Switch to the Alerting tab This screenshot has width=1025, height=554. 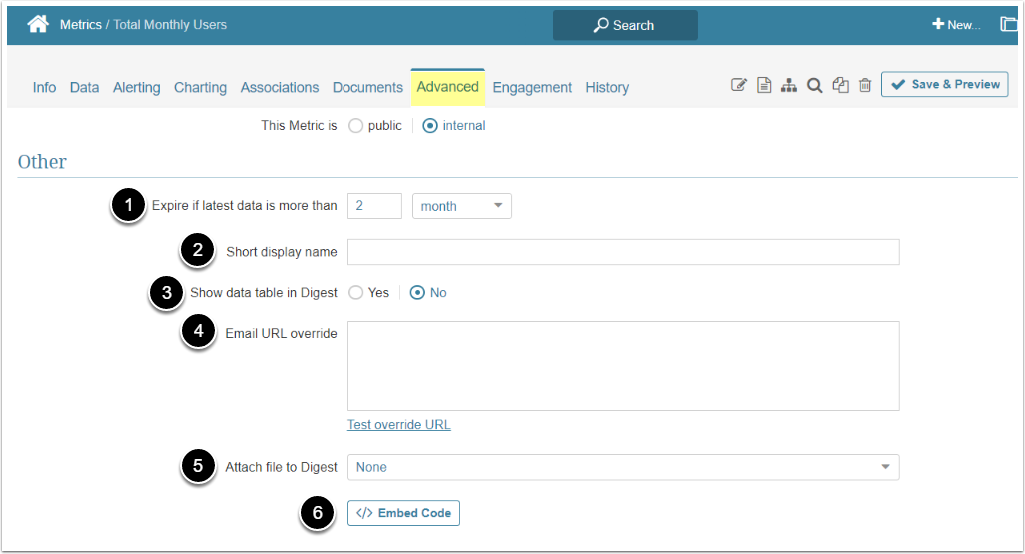tap(137, 88)
